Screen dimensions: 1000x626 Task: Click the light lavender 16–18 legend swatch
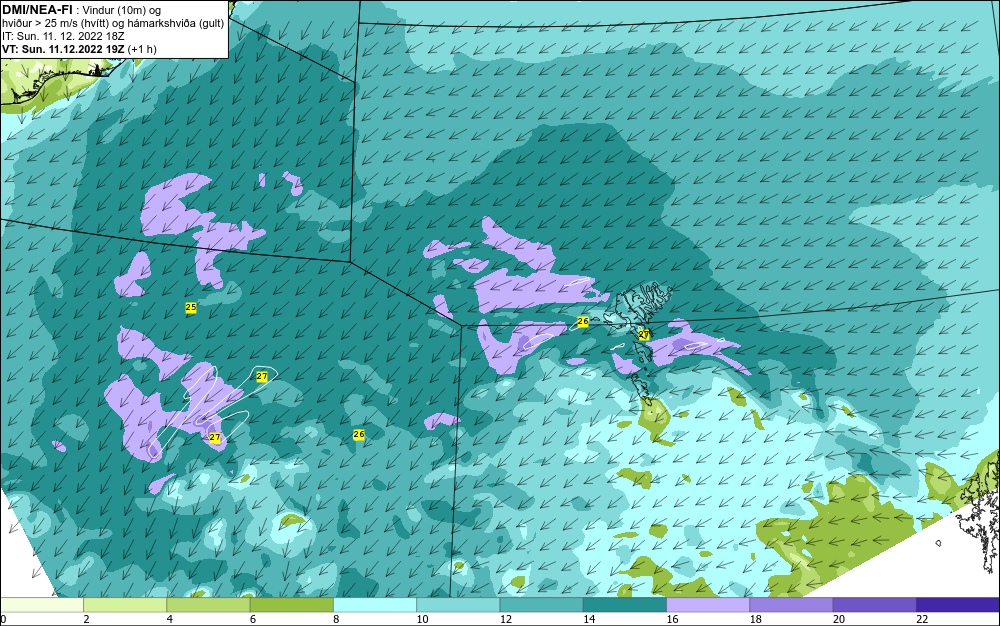click(708, 605)
